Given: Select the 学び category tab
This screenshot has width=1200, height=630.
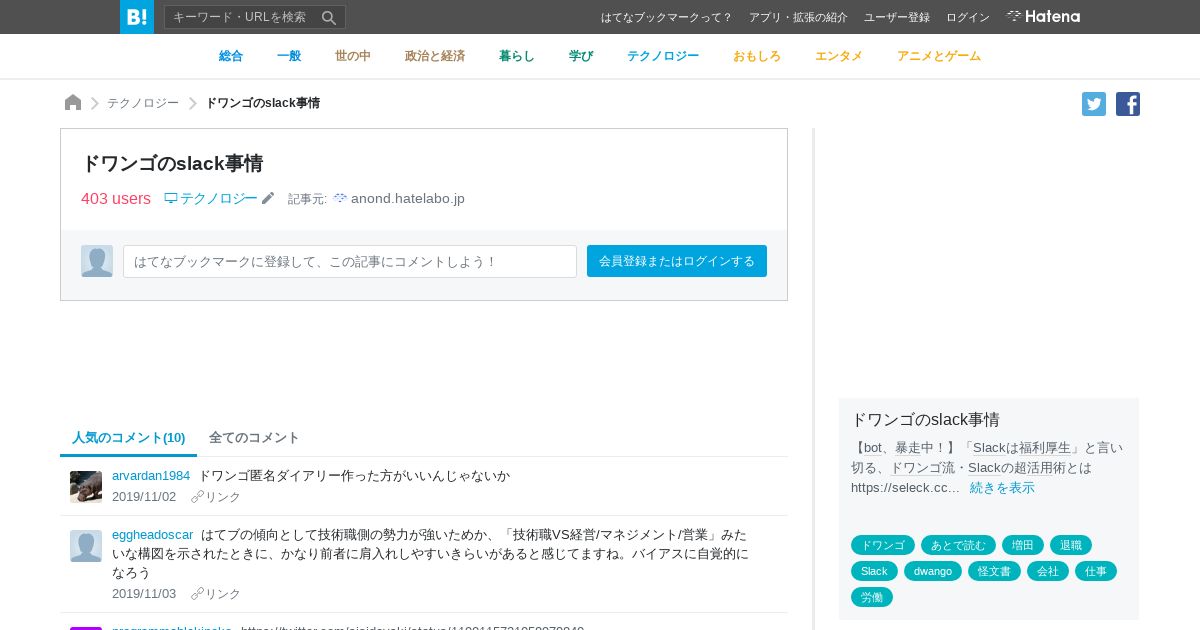Looking at the screenshot, I should (581, 56).
